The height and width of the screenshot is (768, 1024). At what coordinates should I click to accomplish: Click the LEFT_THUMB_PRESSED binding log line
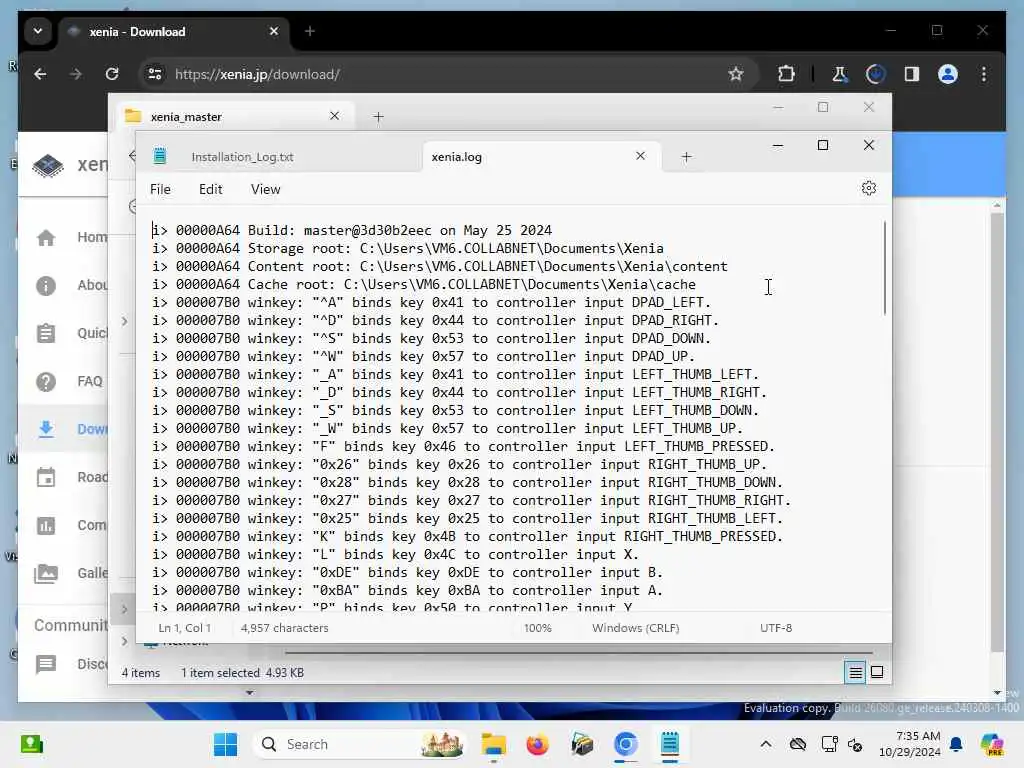click(464, 446)
